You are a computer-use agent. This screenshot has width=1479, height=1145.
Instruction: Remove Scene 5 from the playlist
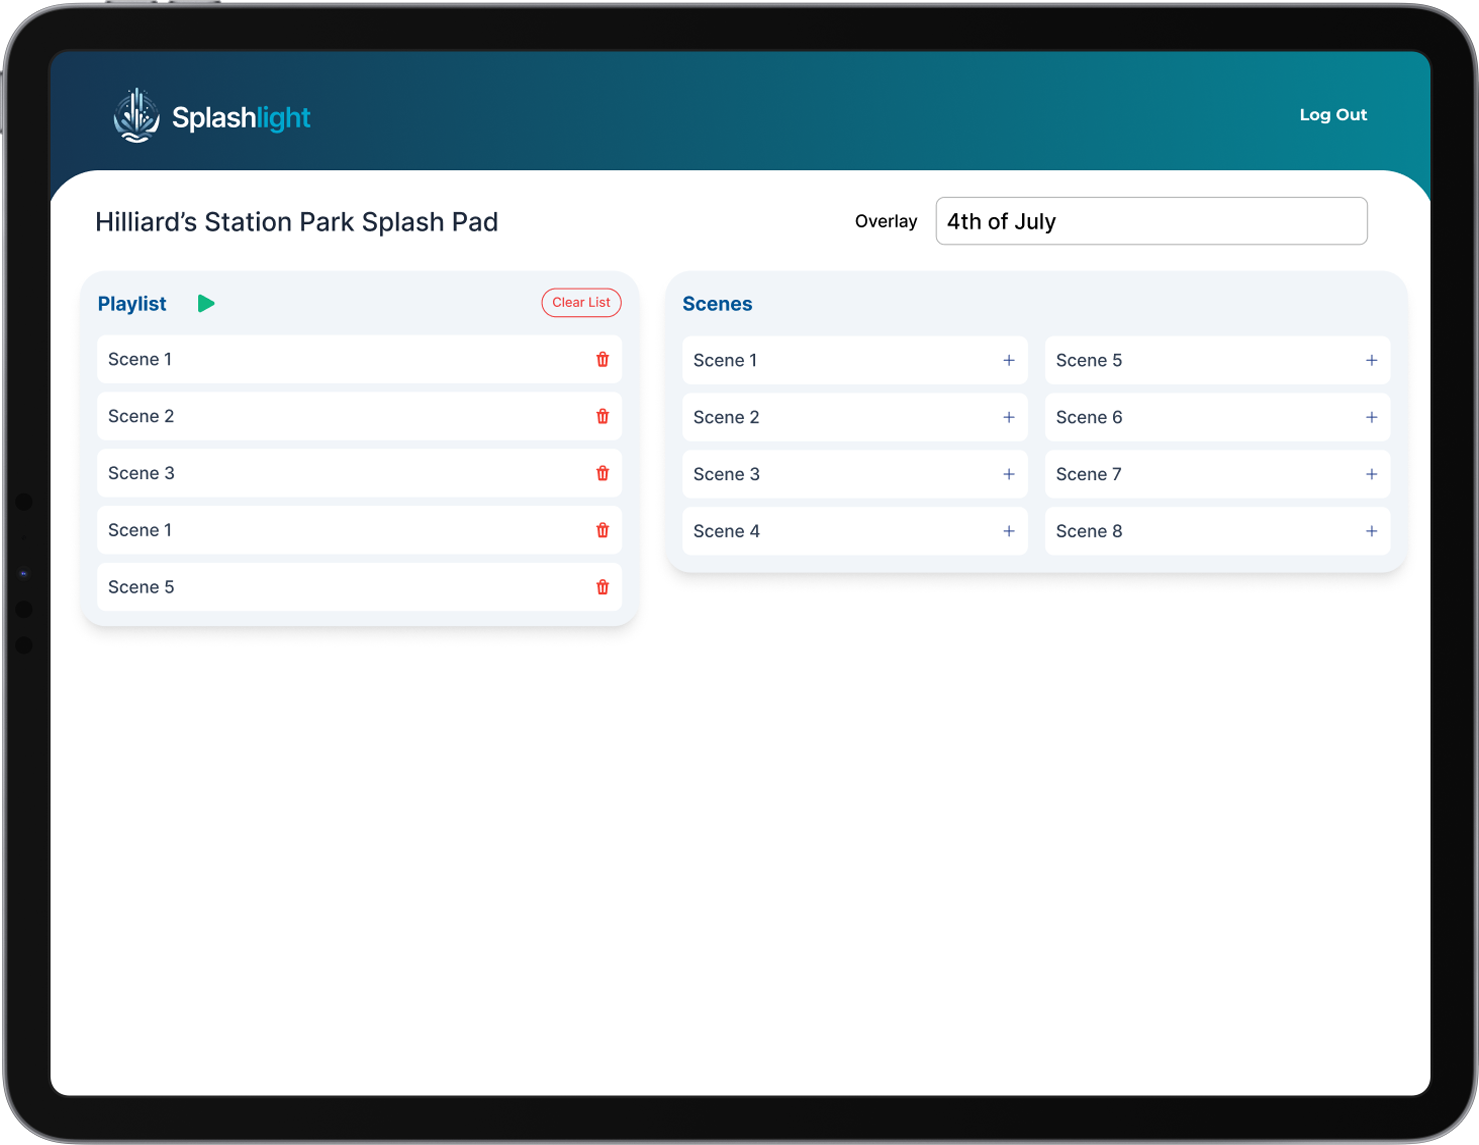click(x=602, y=587)
